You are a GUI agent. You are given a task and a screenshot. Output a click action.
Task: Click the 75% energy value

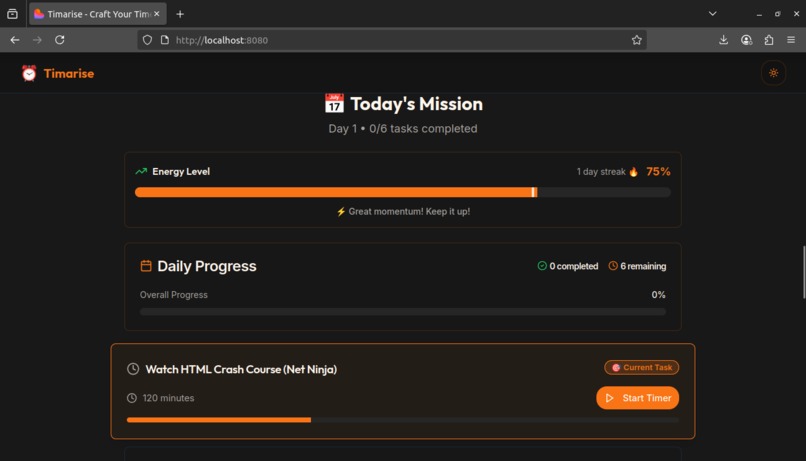pos(658,172)
